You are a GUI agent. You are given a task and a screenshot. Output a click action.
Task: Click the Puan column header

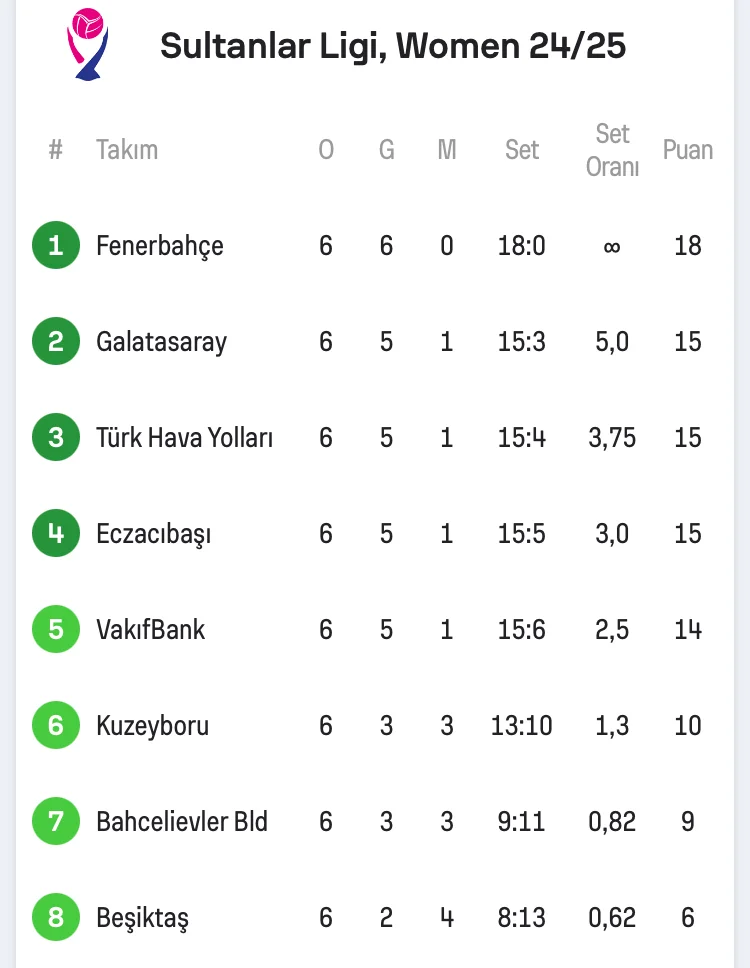(x=688, y=150)
